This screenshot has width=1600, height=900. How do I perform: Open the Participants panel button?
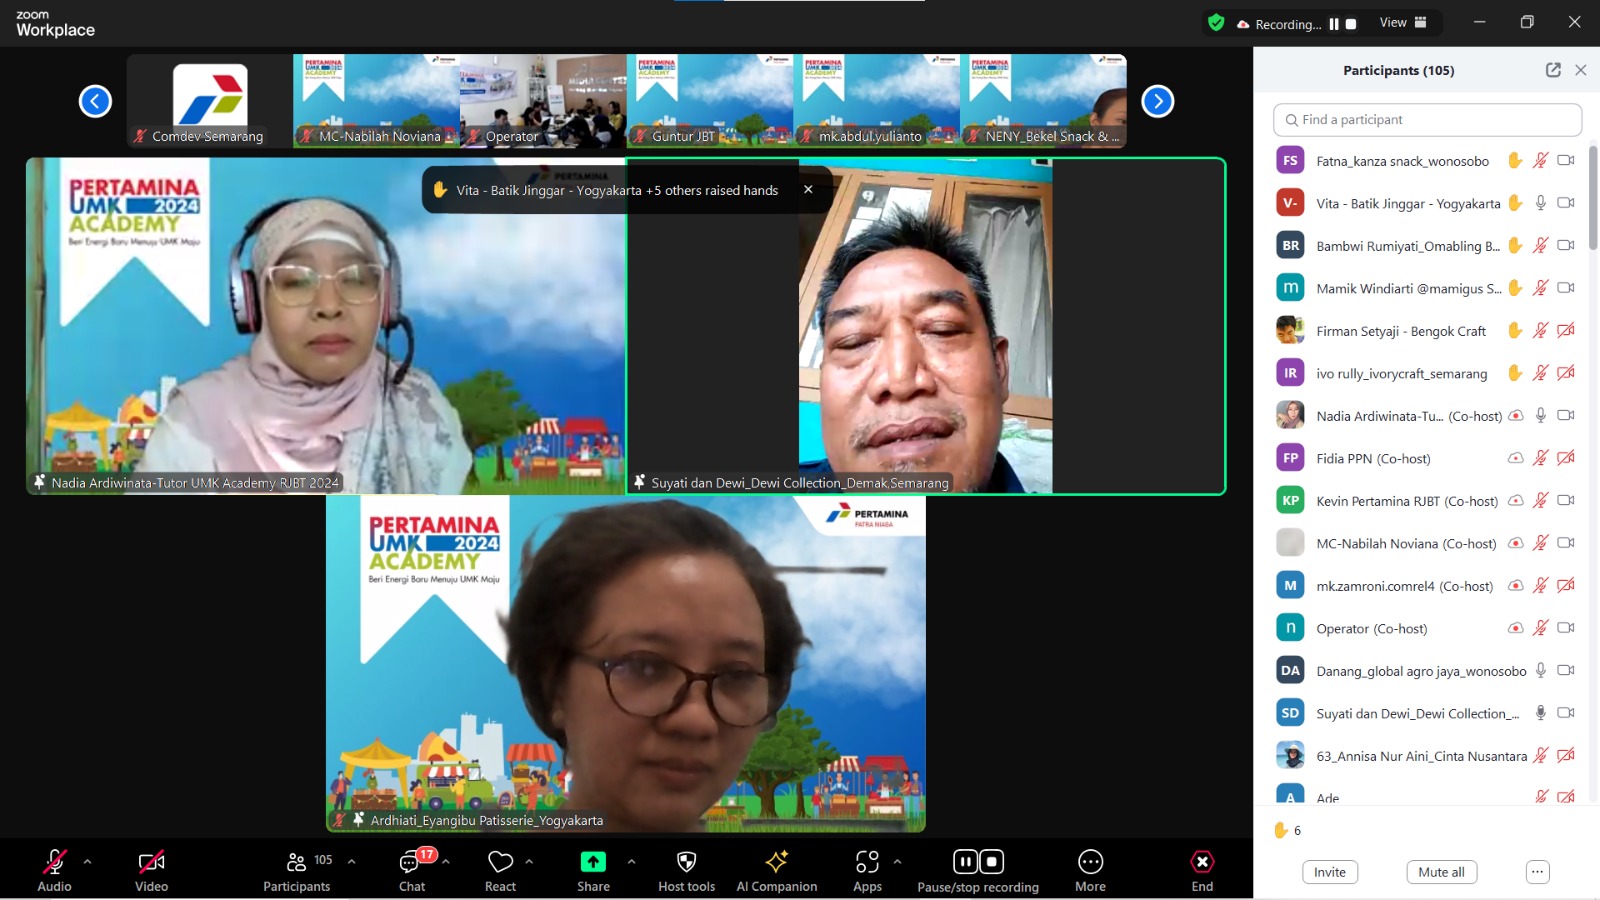tap(297, 869)
